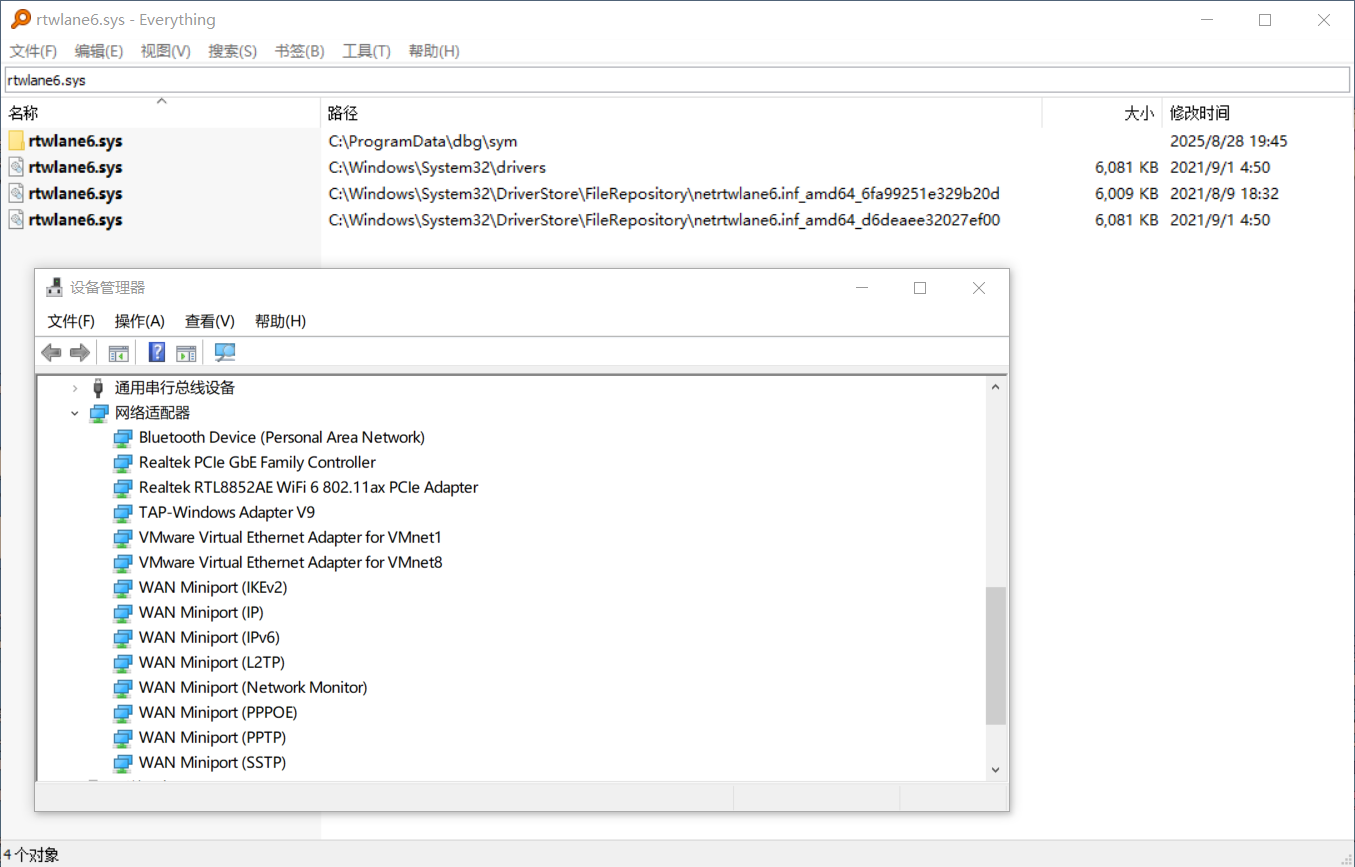Open the 编辑(E) menu in Everything

click(99, 51)
